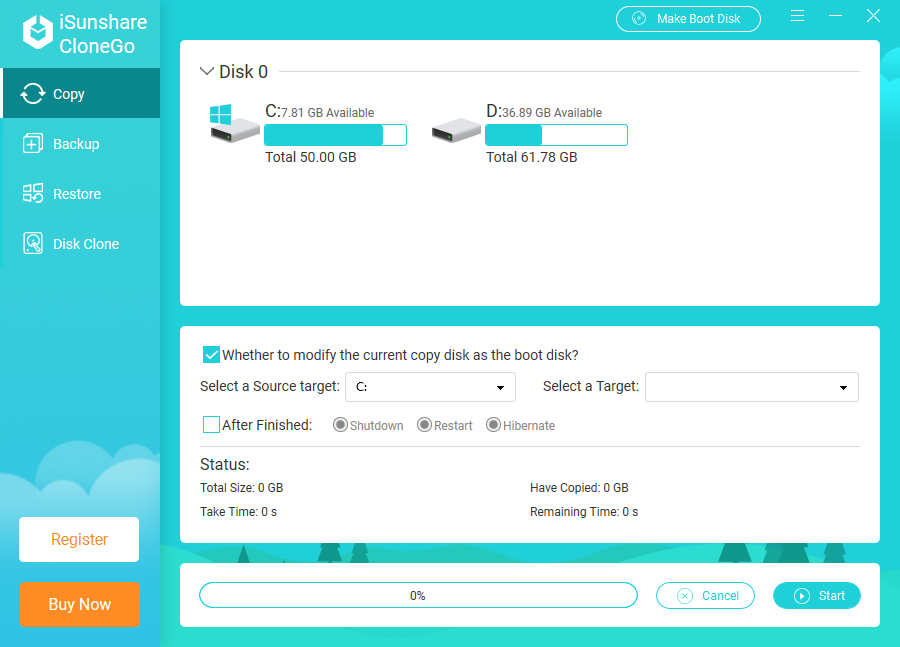Open the Select a Target dropdown
The height and width of the screenshot is (647, 900).
pos(751,387)
